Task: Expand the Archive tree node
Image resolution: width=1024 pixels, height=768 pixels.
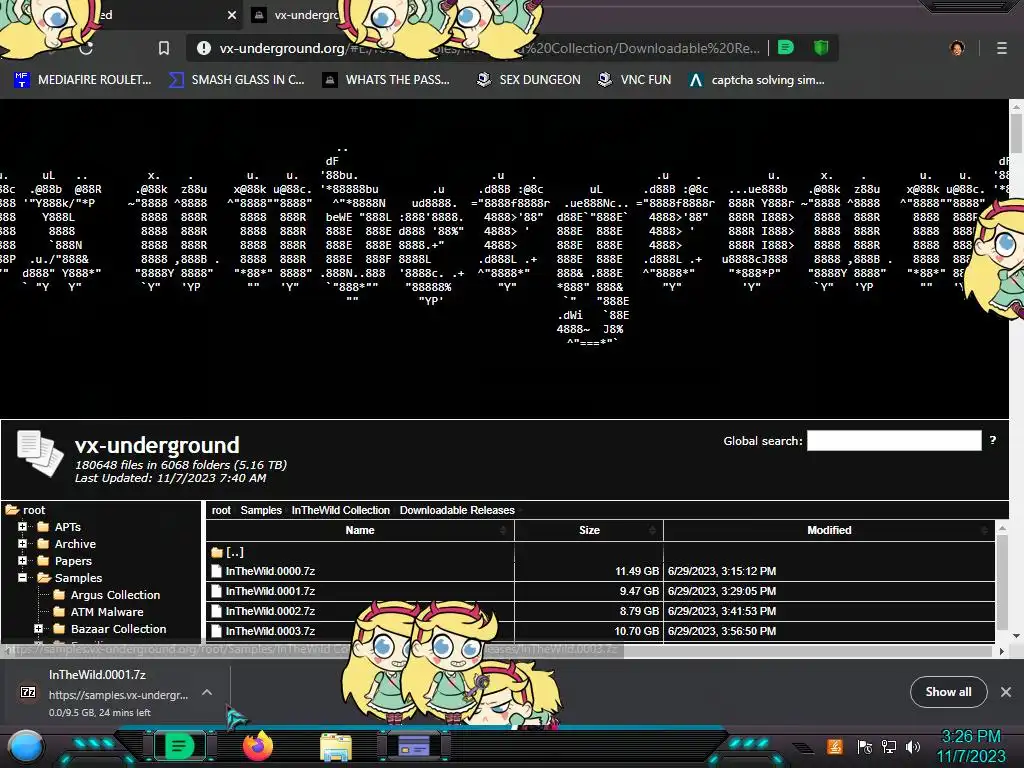Action: (22, 543)
